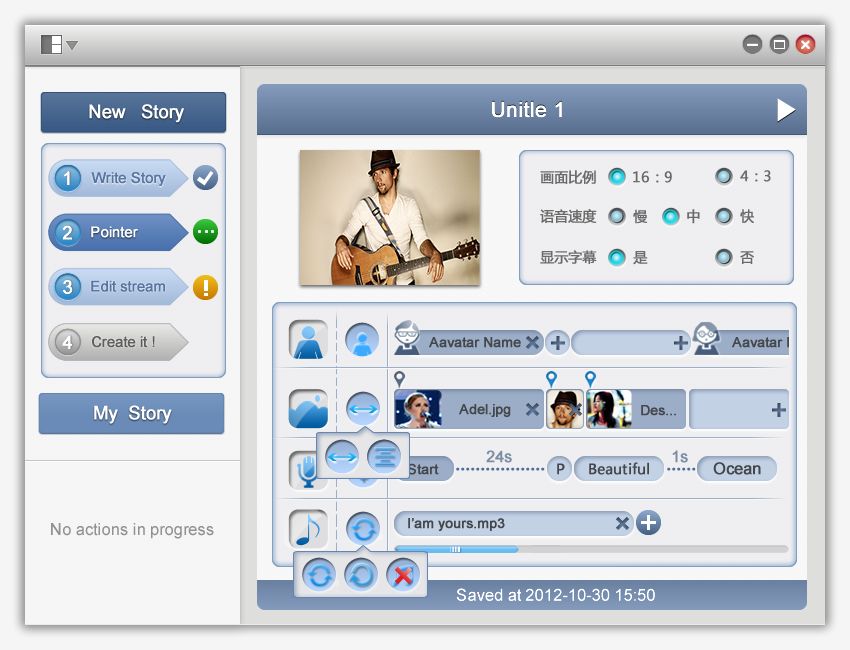
Task: Open the stretch-mode popup on image track
Action: [362, 408]
